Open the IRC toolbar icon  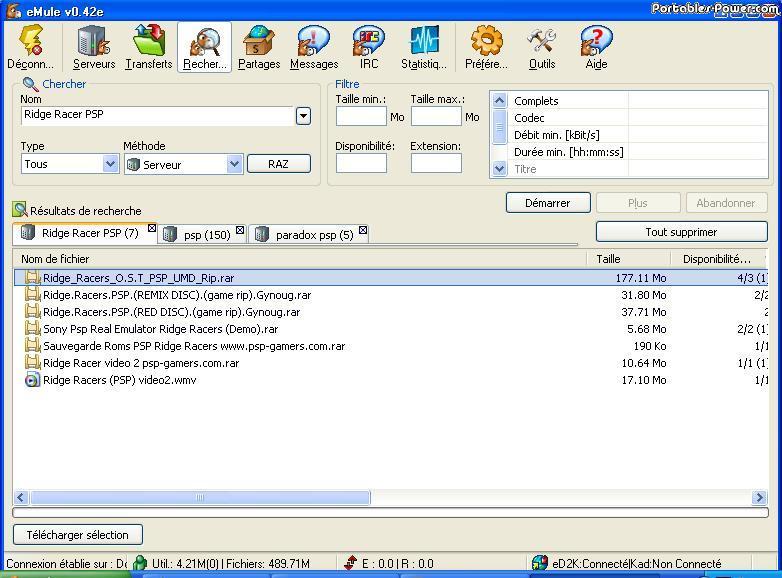tap(369, 47)
